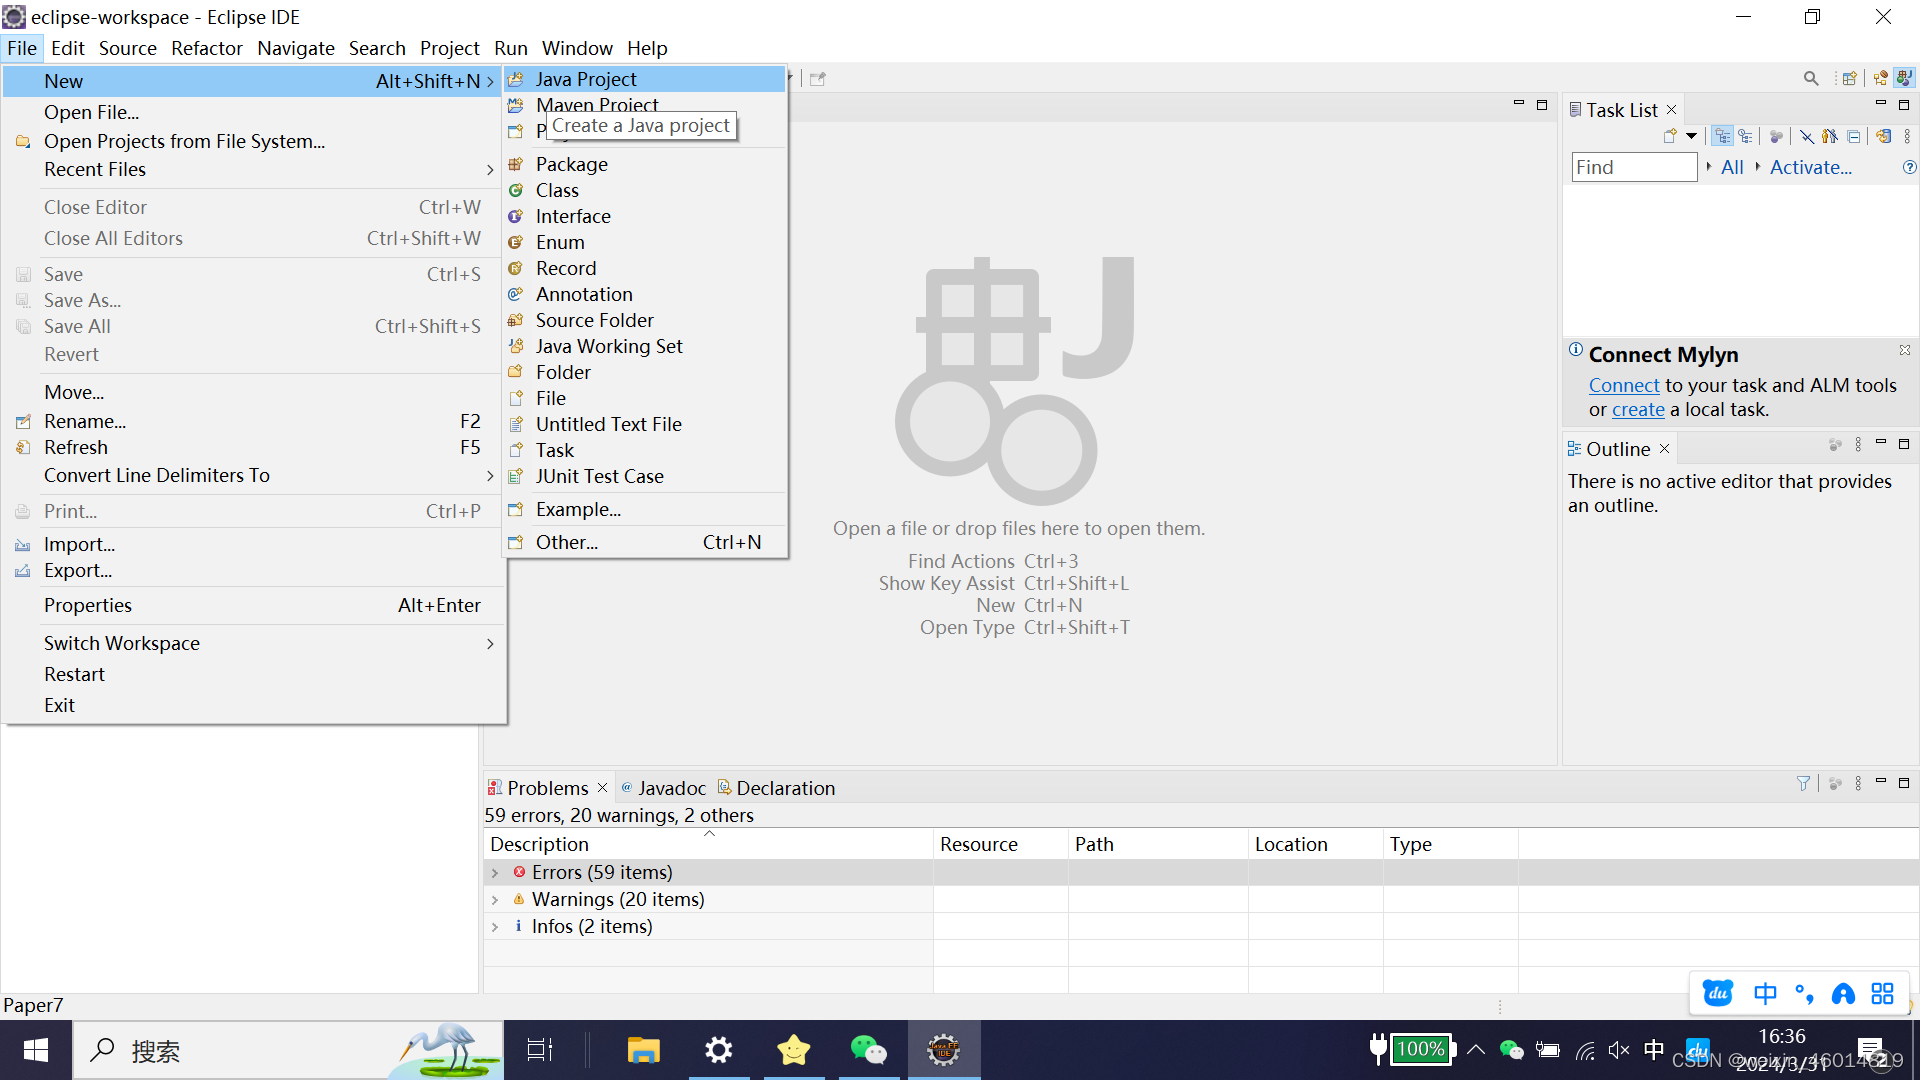Switch to the Javadoc tab

coord(672,787)
